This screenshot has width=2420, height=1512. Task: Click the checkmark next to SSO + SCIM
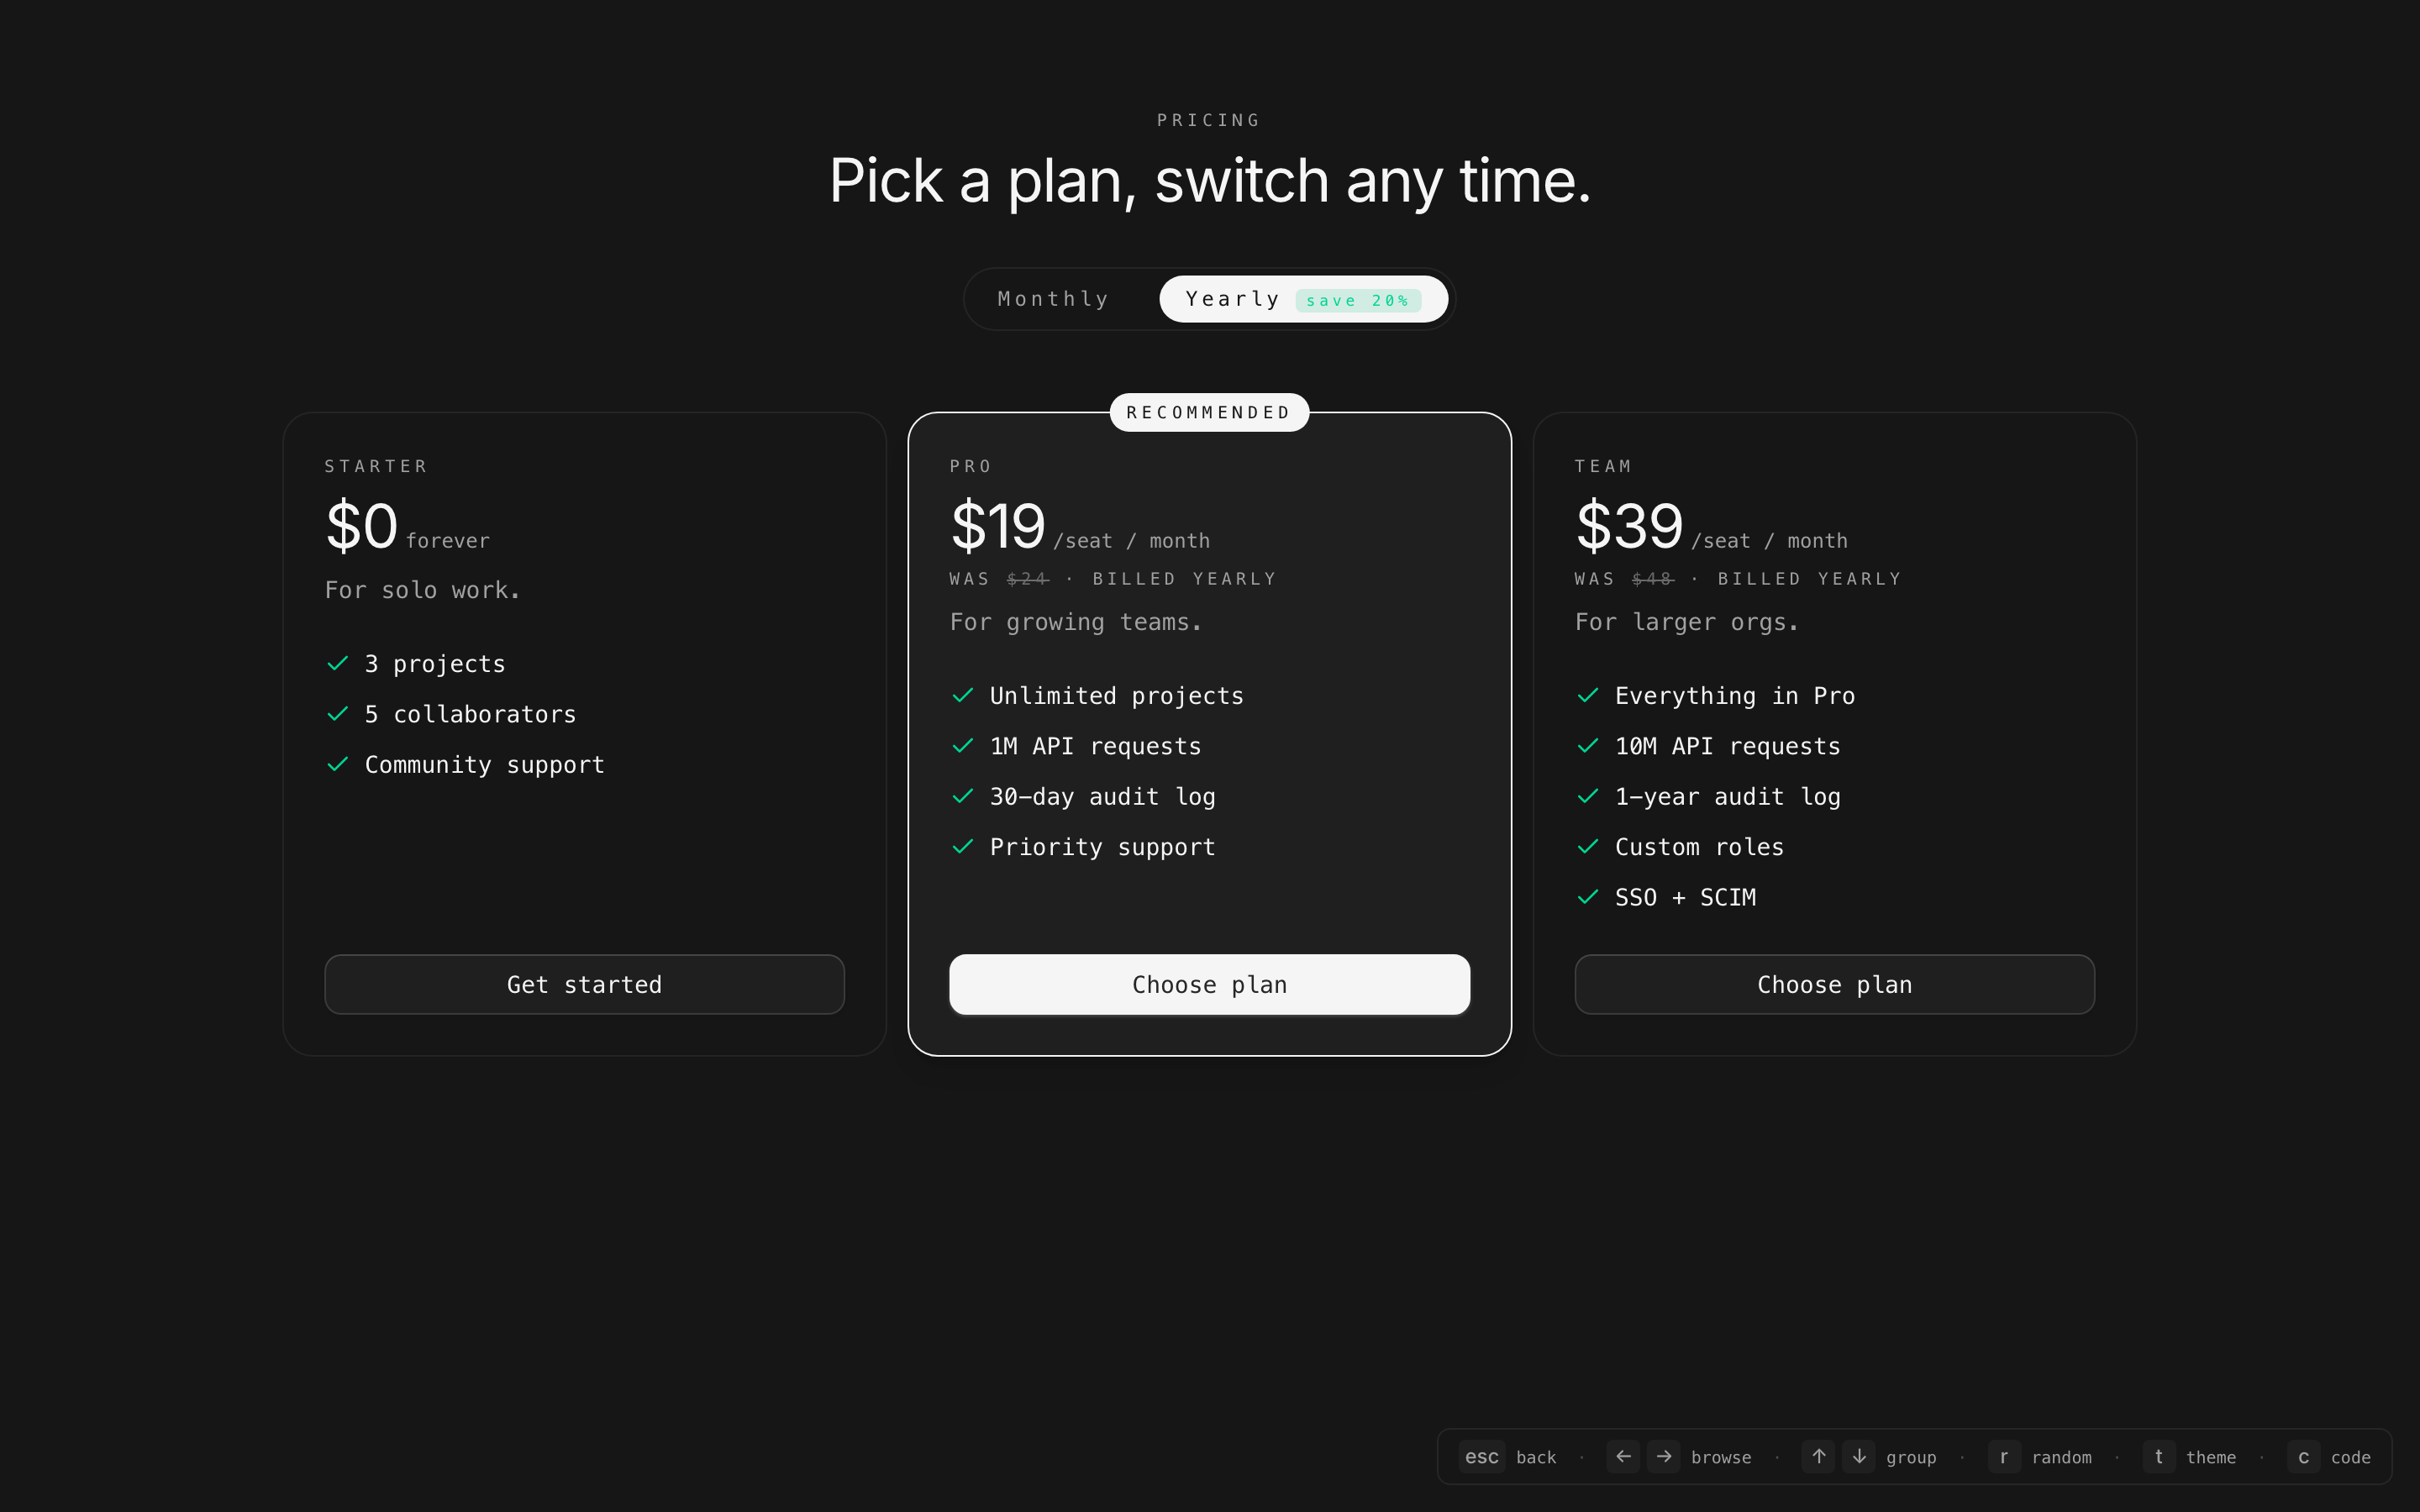point(1588,897)
